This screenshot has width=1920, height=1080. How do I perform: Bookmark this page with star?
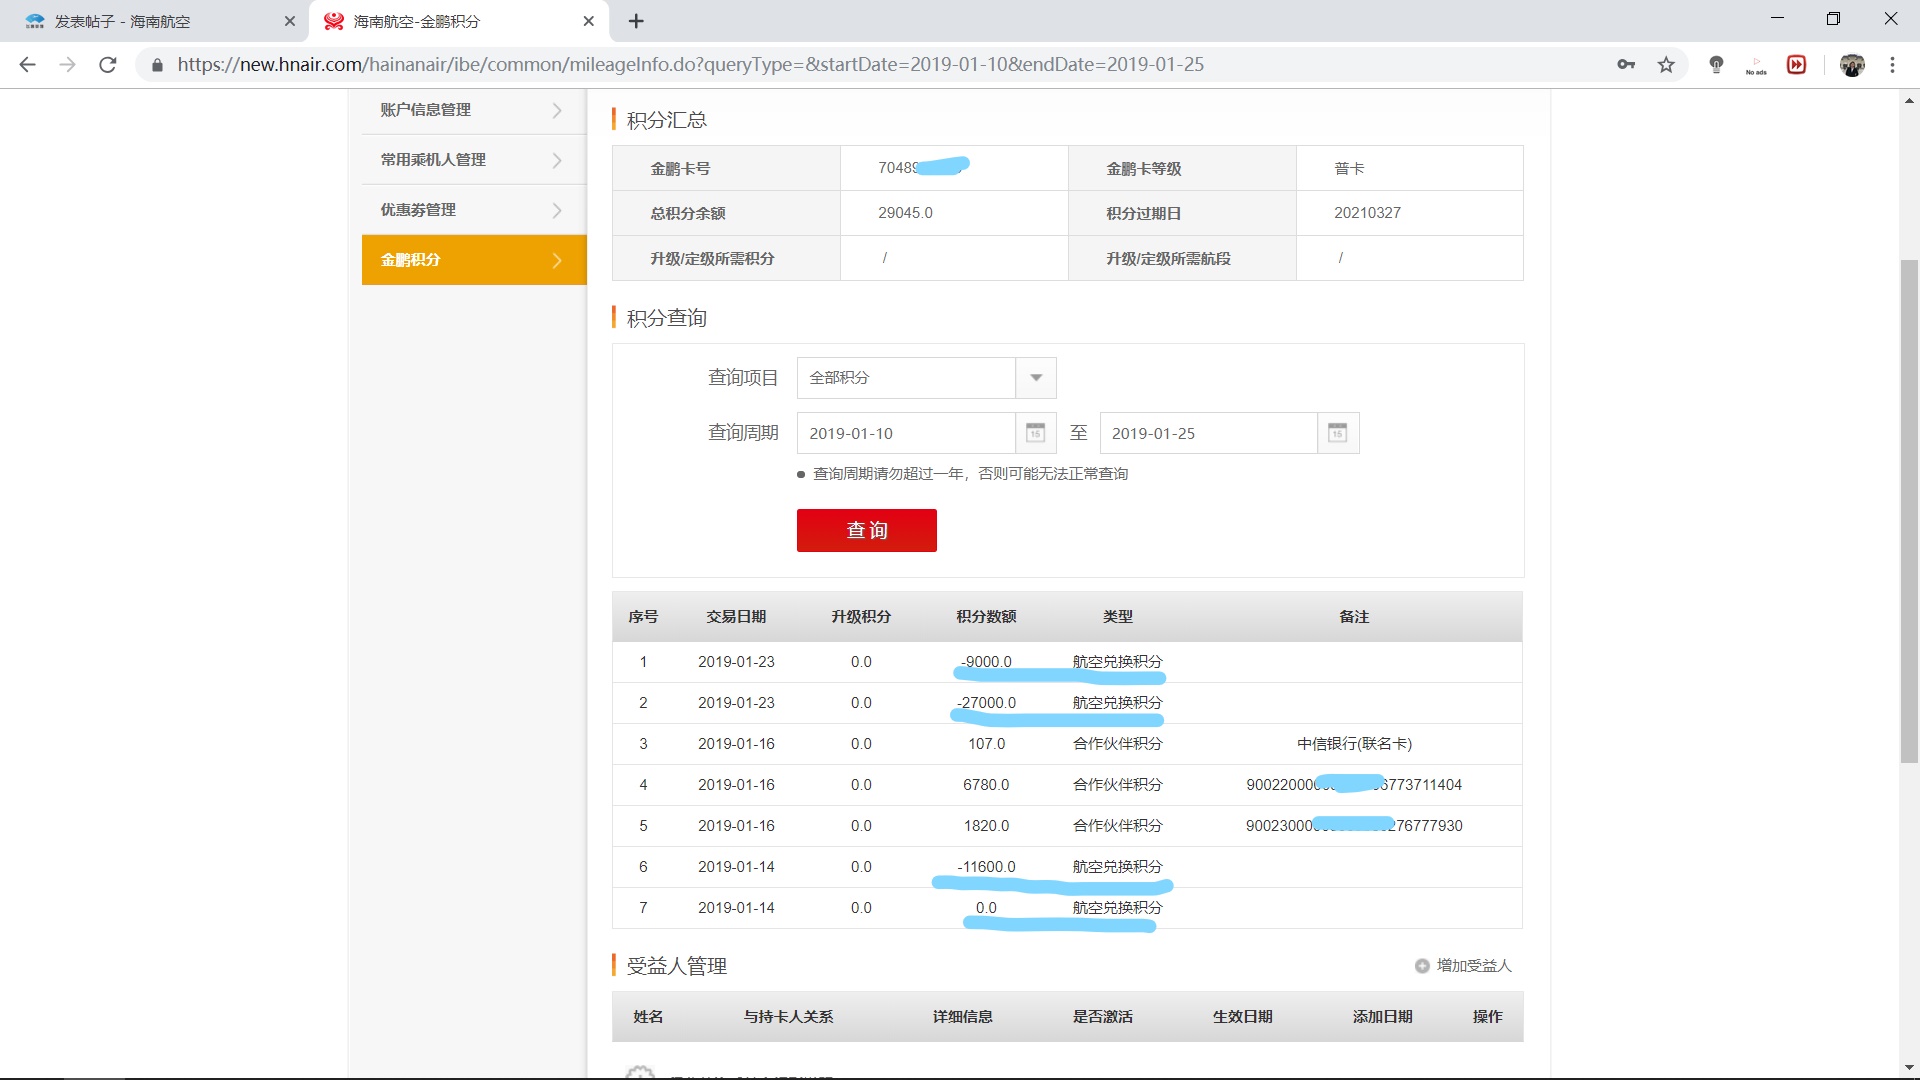[1666, 65]
